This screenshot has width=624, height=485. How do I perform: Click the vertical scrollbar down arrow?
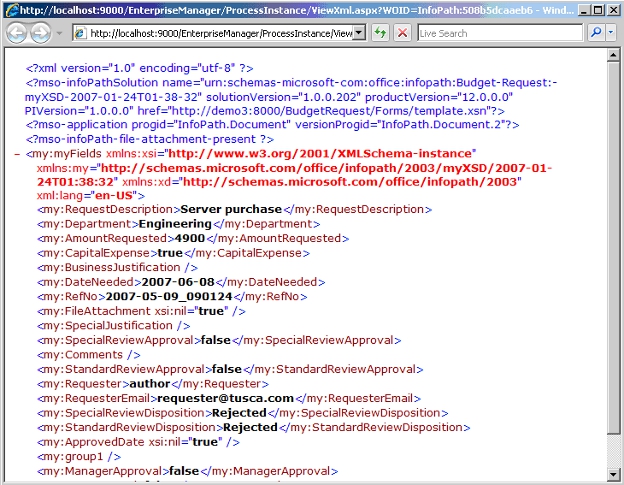coord(615,477)
